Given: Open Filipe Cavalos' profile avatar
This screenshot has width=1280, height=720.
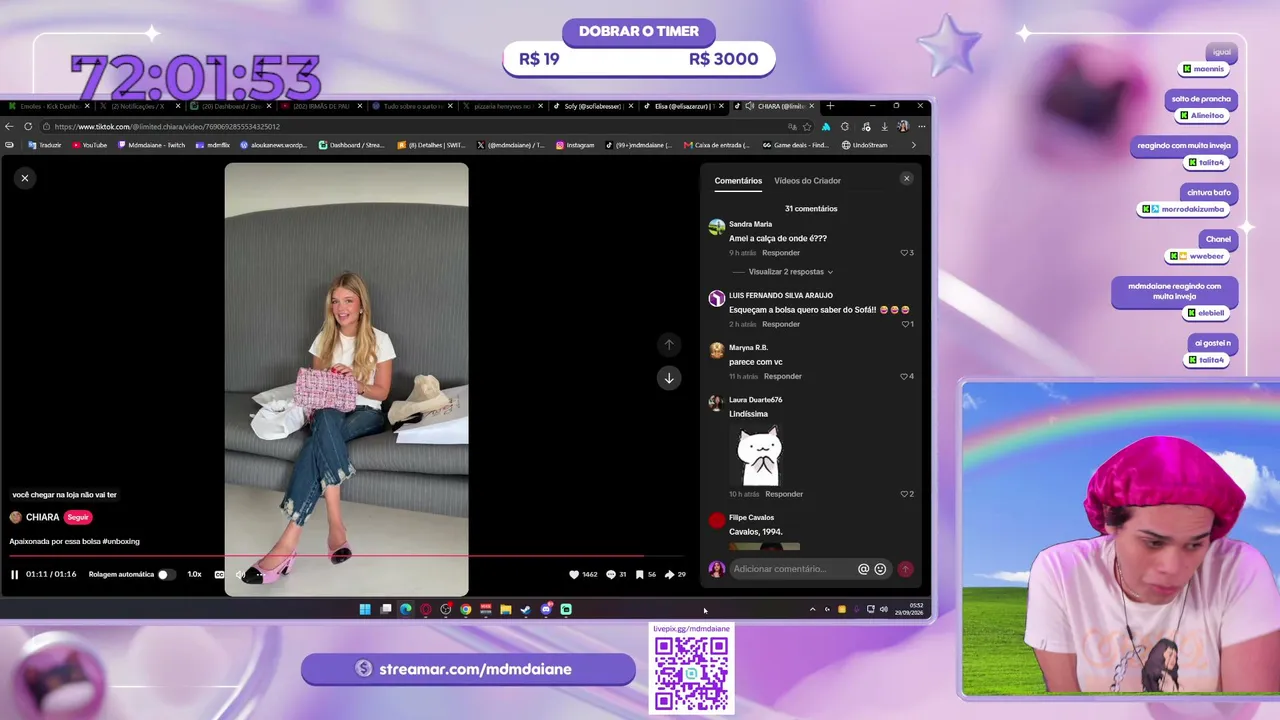Looking at the screenshot, I should (x=716, y=520).
